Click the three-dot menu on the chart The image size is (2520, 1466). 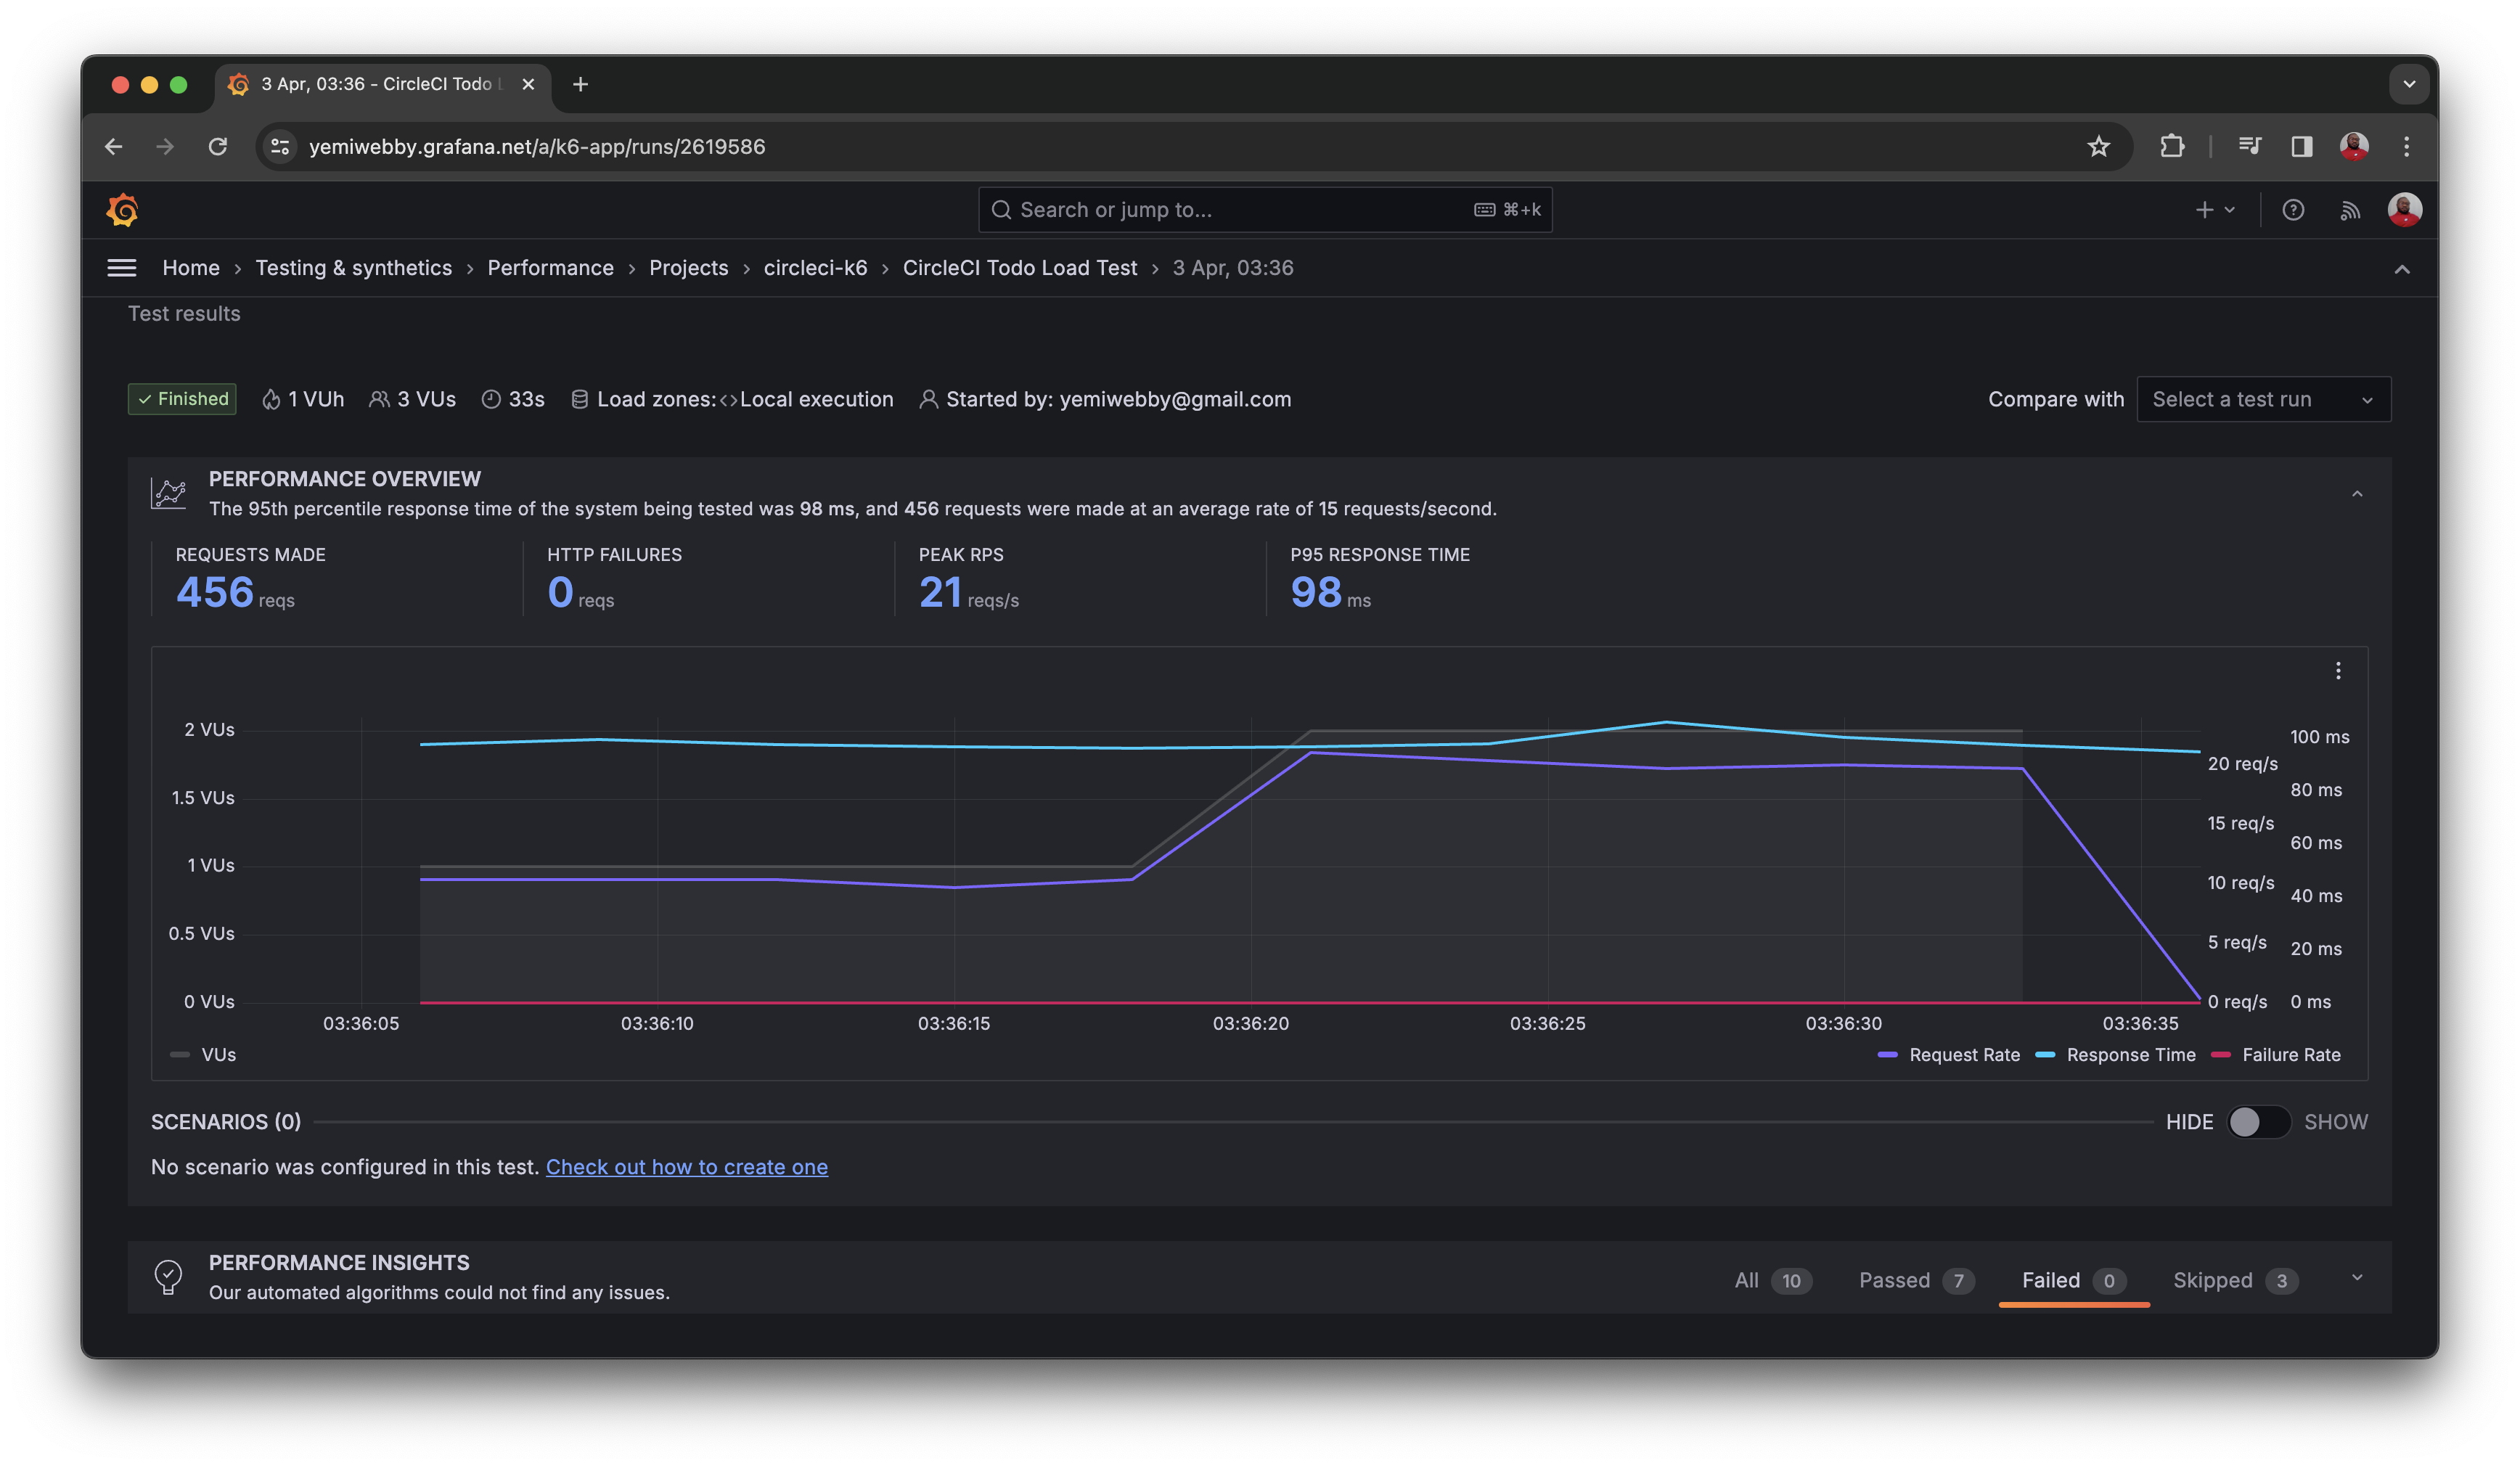pyautogui.click(x=2339, y=670)
